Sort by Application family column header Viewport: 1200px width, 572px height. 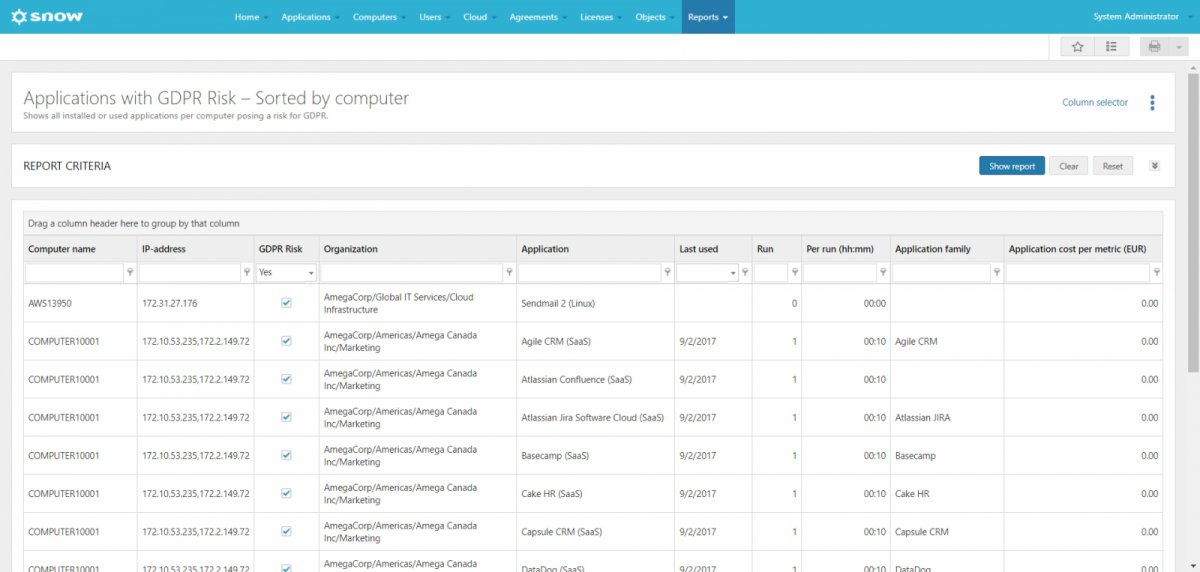947,249
